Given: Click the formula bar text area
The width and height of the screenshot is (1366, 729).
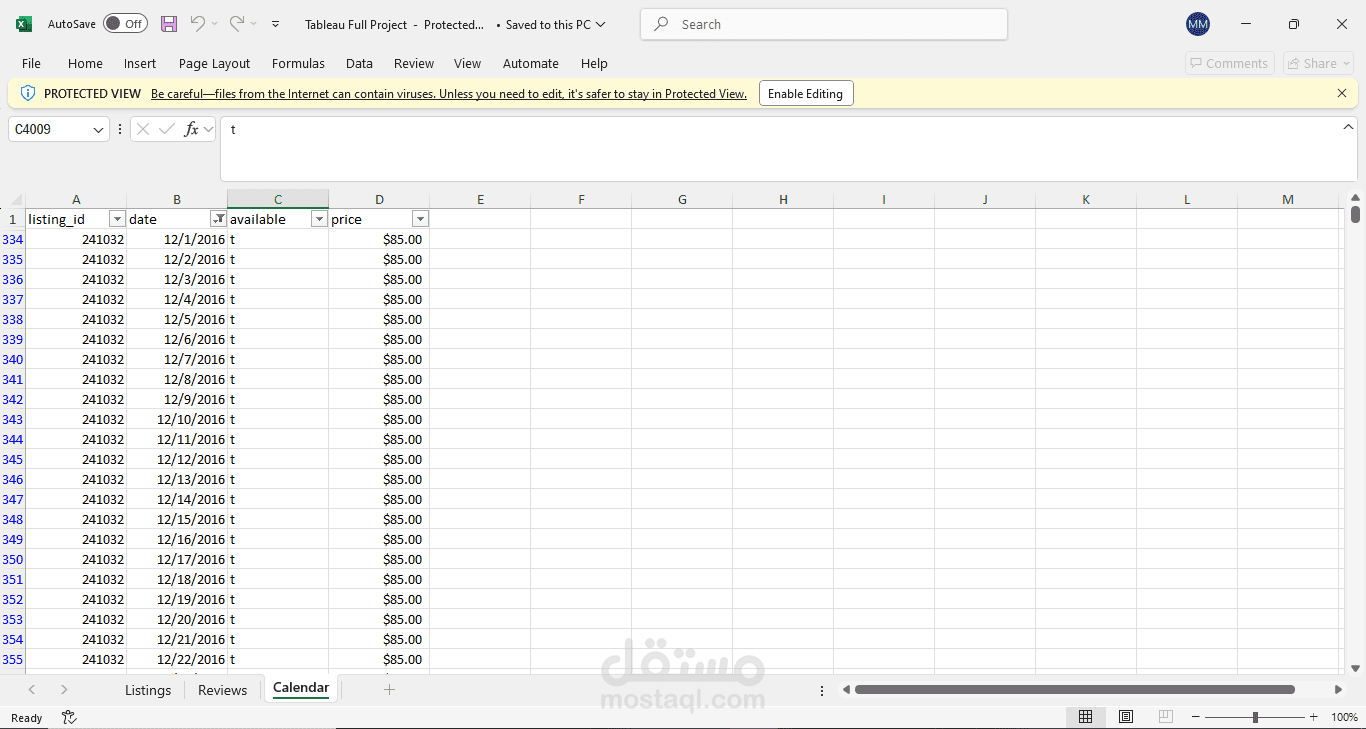Looking at the screenshot, I should coord(780,149).
